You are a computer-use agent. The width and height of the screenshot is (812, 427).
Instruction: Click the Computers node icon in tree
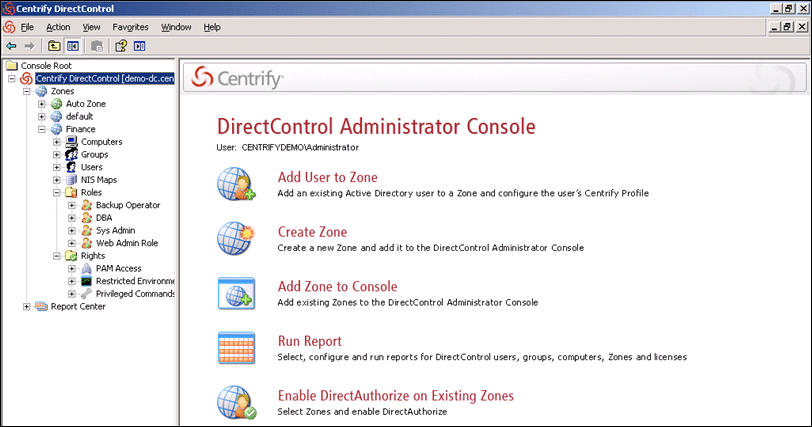click(x=71, y=142)
